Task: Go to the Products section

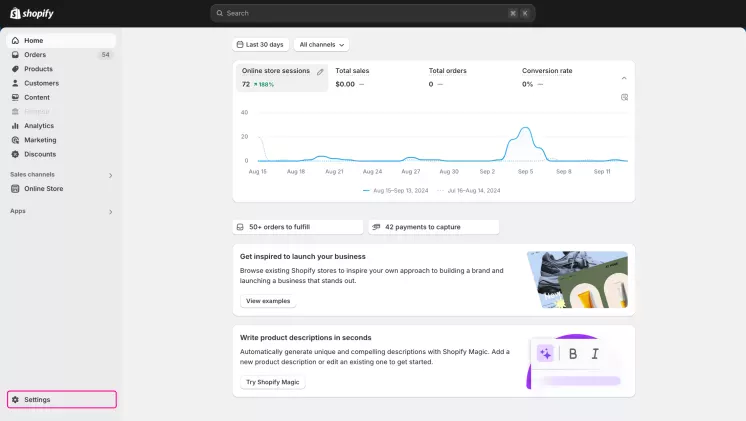Action: pyautogui.click(x=38, y=69)
